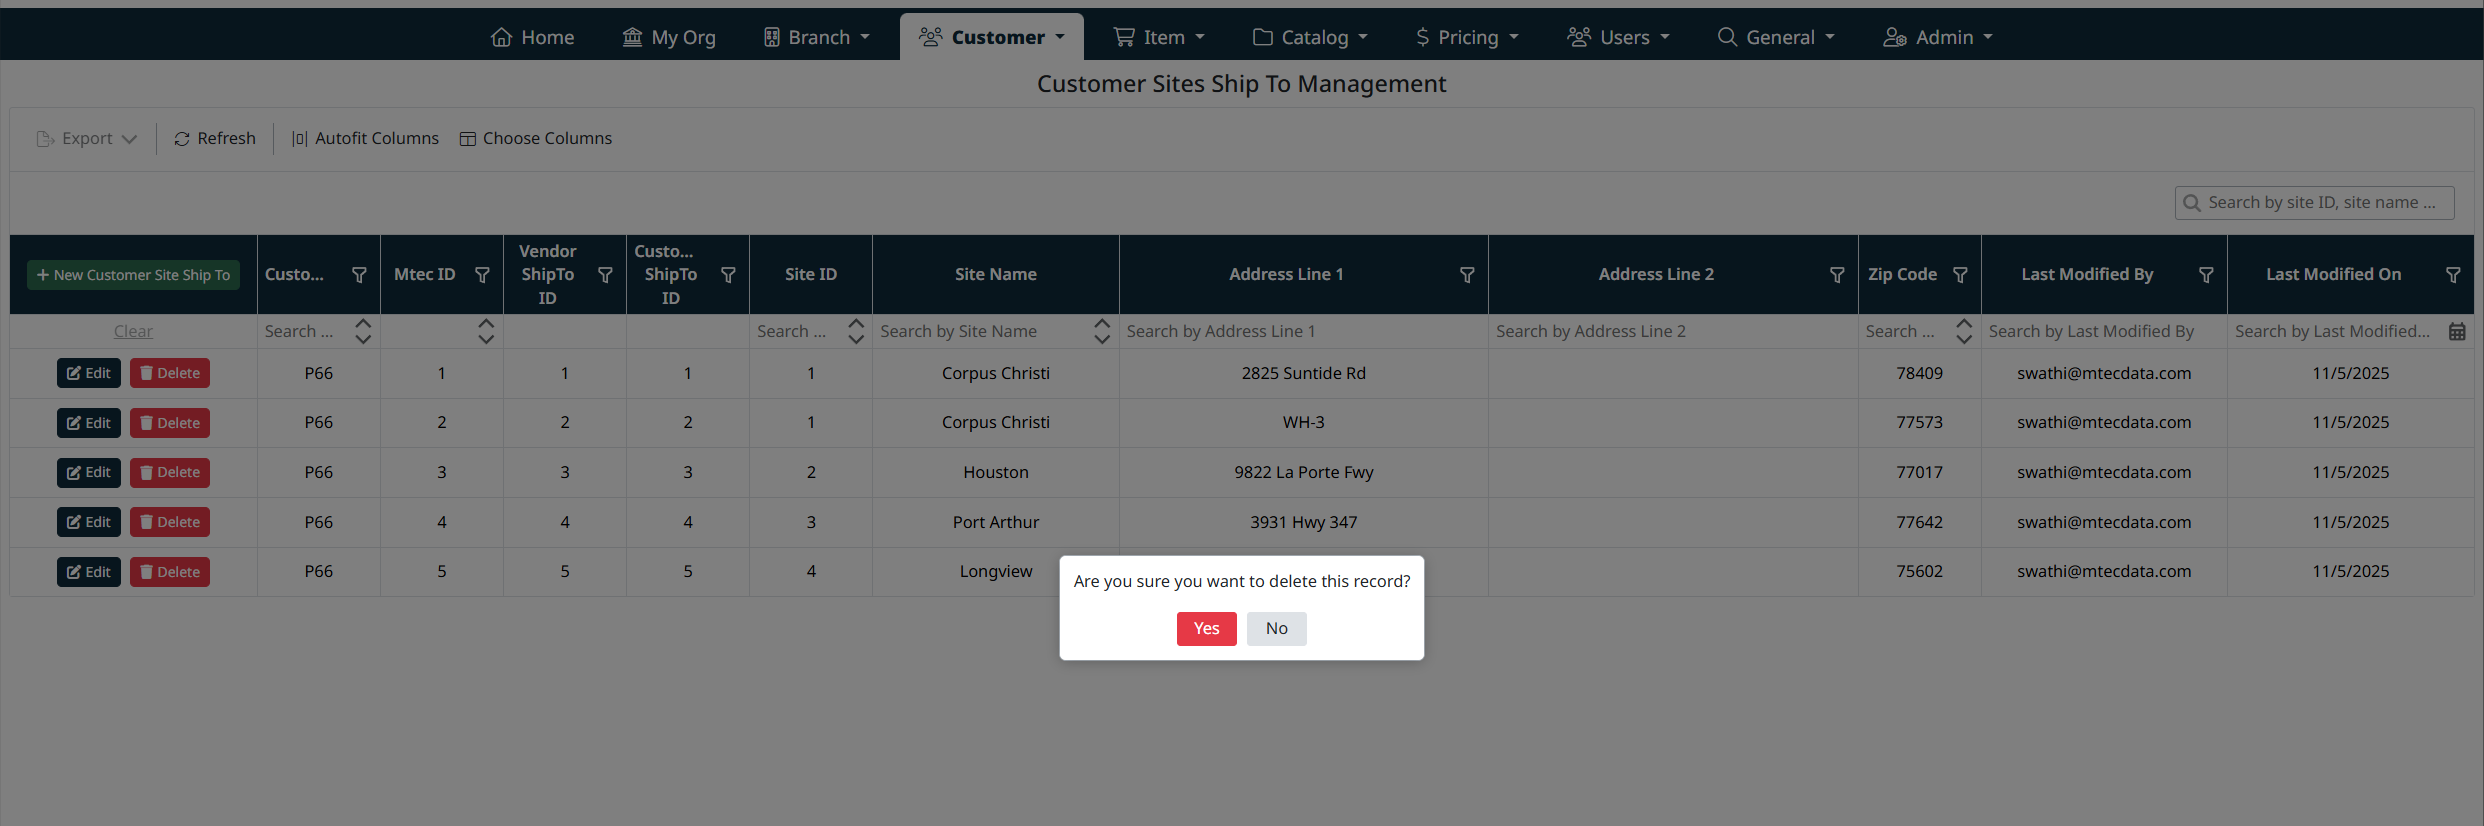The image size is (2484, 826).
Task: Click the Mtec ID column filter icon
Action: (x=482, y=275)
